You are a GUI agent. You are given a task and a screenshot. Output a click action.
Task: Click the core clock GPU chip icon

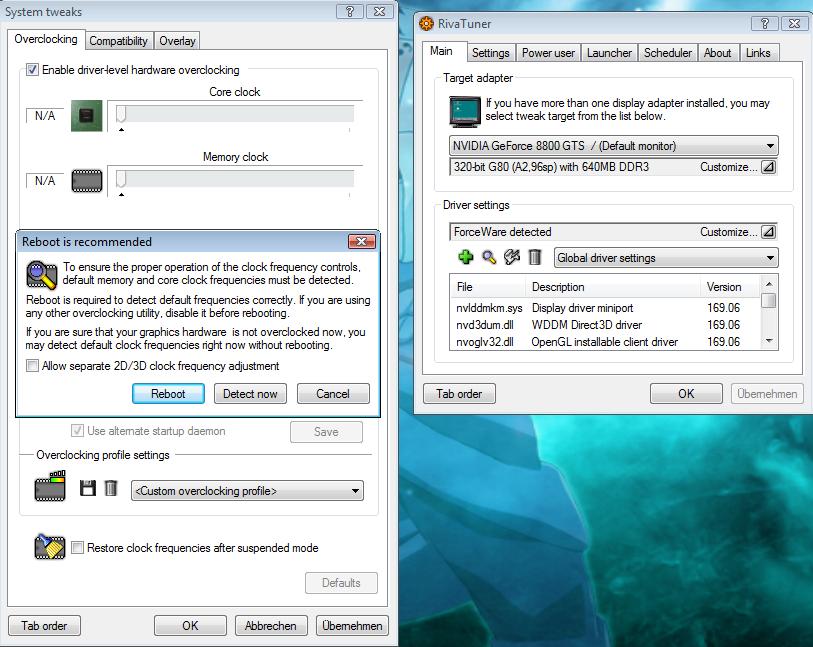pyautogui.click(x=87, y=116)
